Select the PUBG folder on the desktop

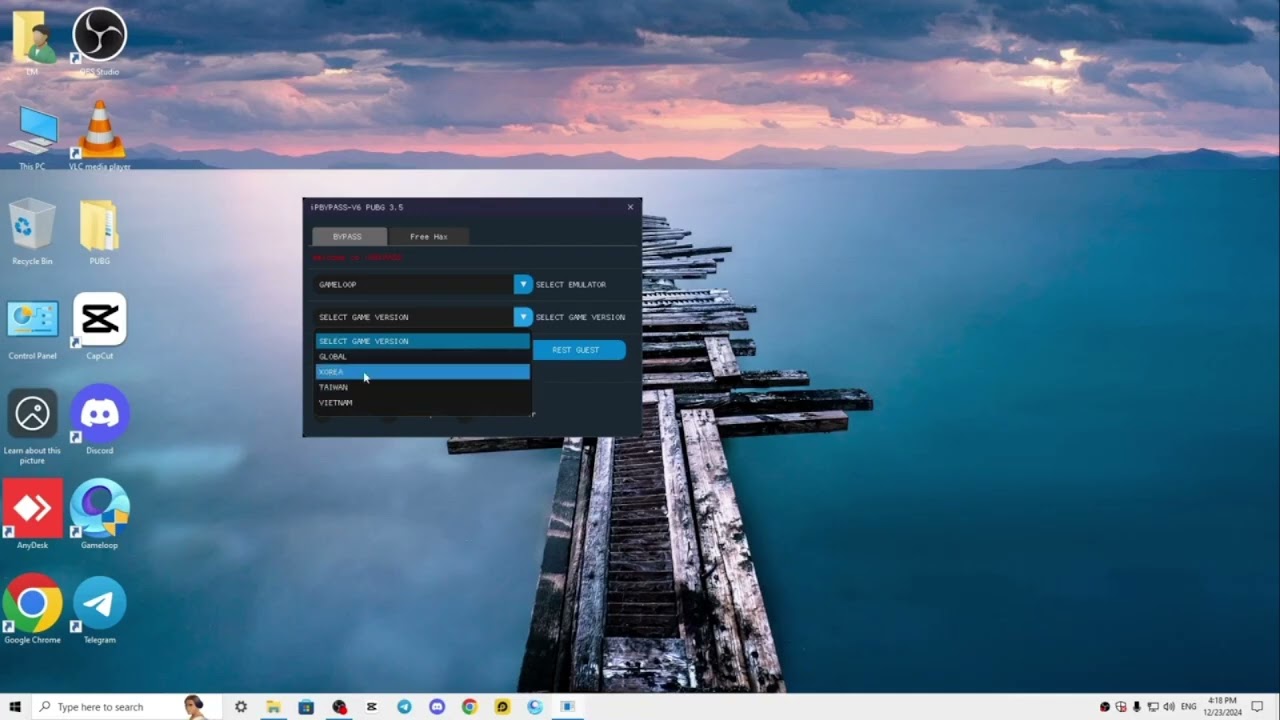coord(100,231)
